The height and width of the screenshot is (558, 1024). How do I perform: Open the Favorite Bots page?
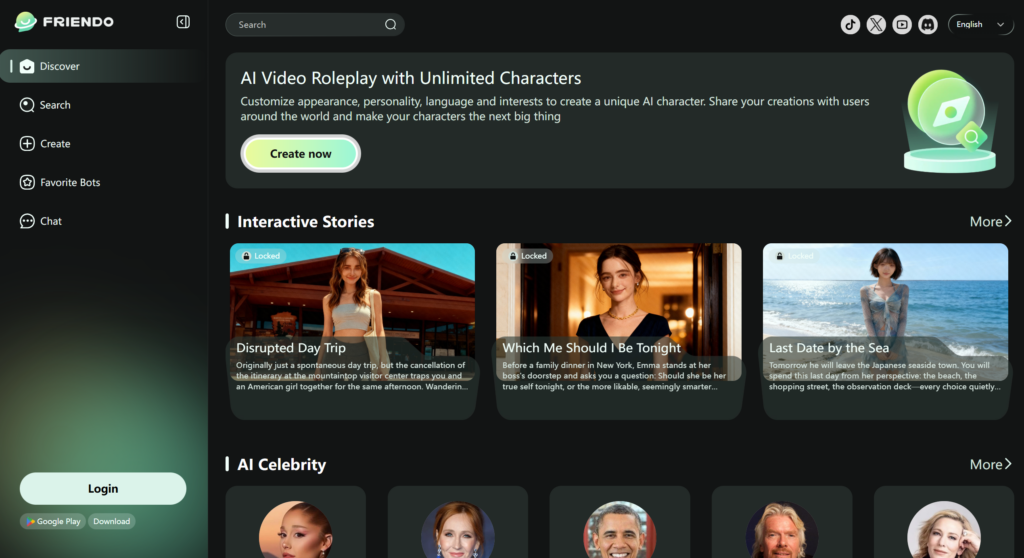[70, 183]
